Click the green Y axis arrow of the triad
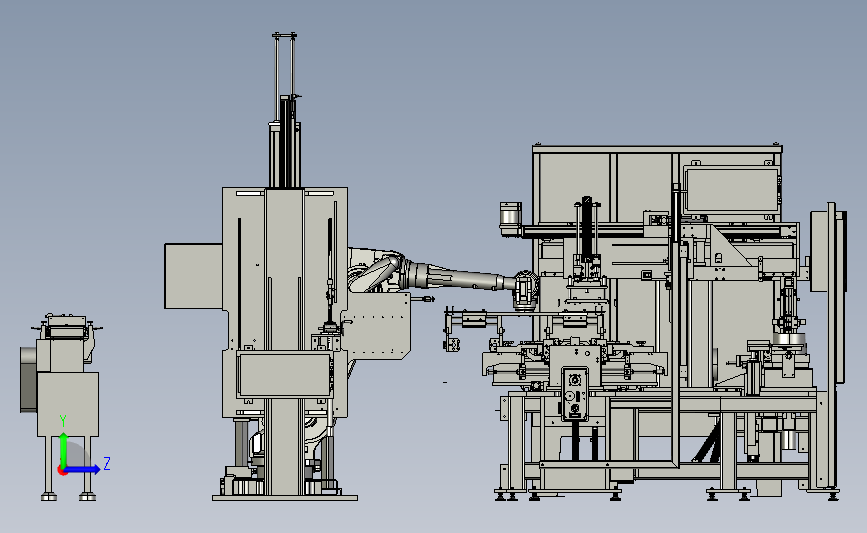 click(x=64, y=451)
